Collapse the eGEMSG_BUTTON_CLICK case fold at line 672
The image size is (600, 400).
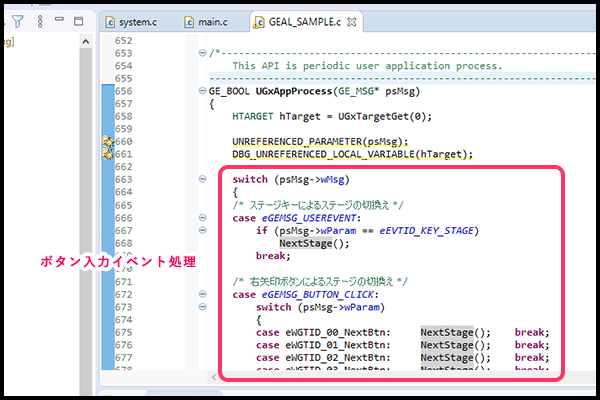coord(203,294)
